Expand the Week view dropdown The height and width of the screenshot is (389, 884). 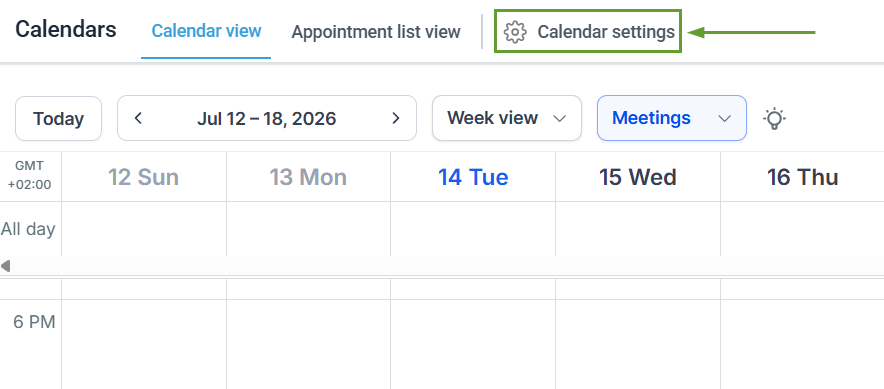(507, 118)
